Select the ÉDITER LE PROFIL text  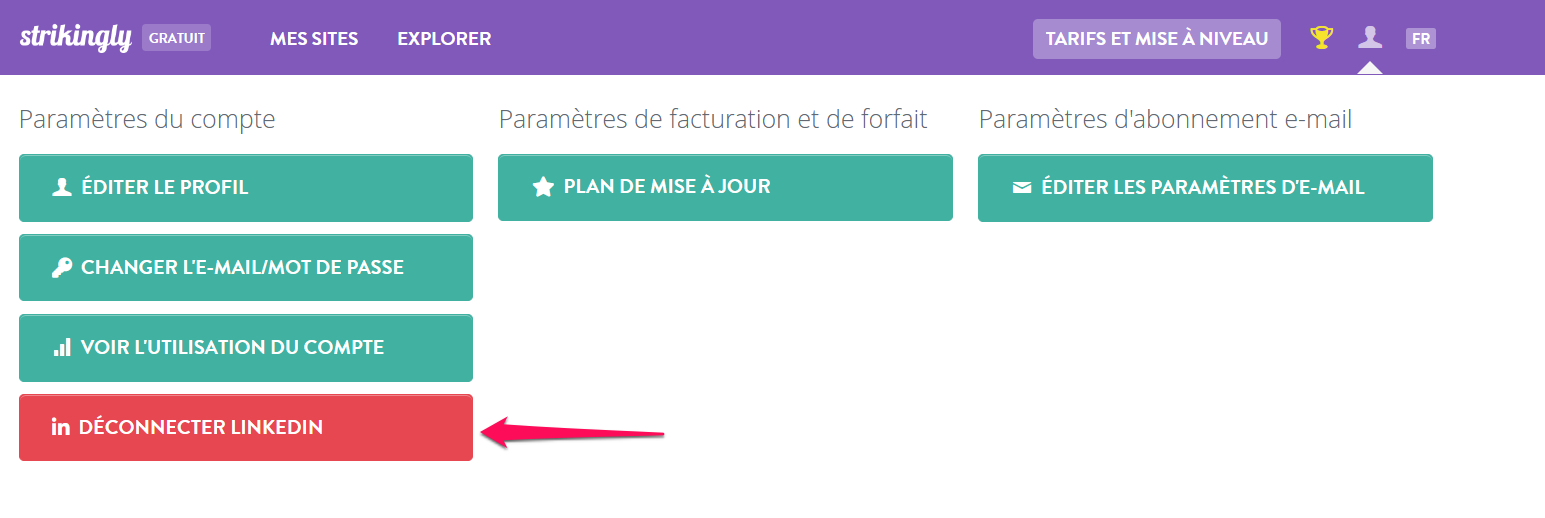coord(165,187)
